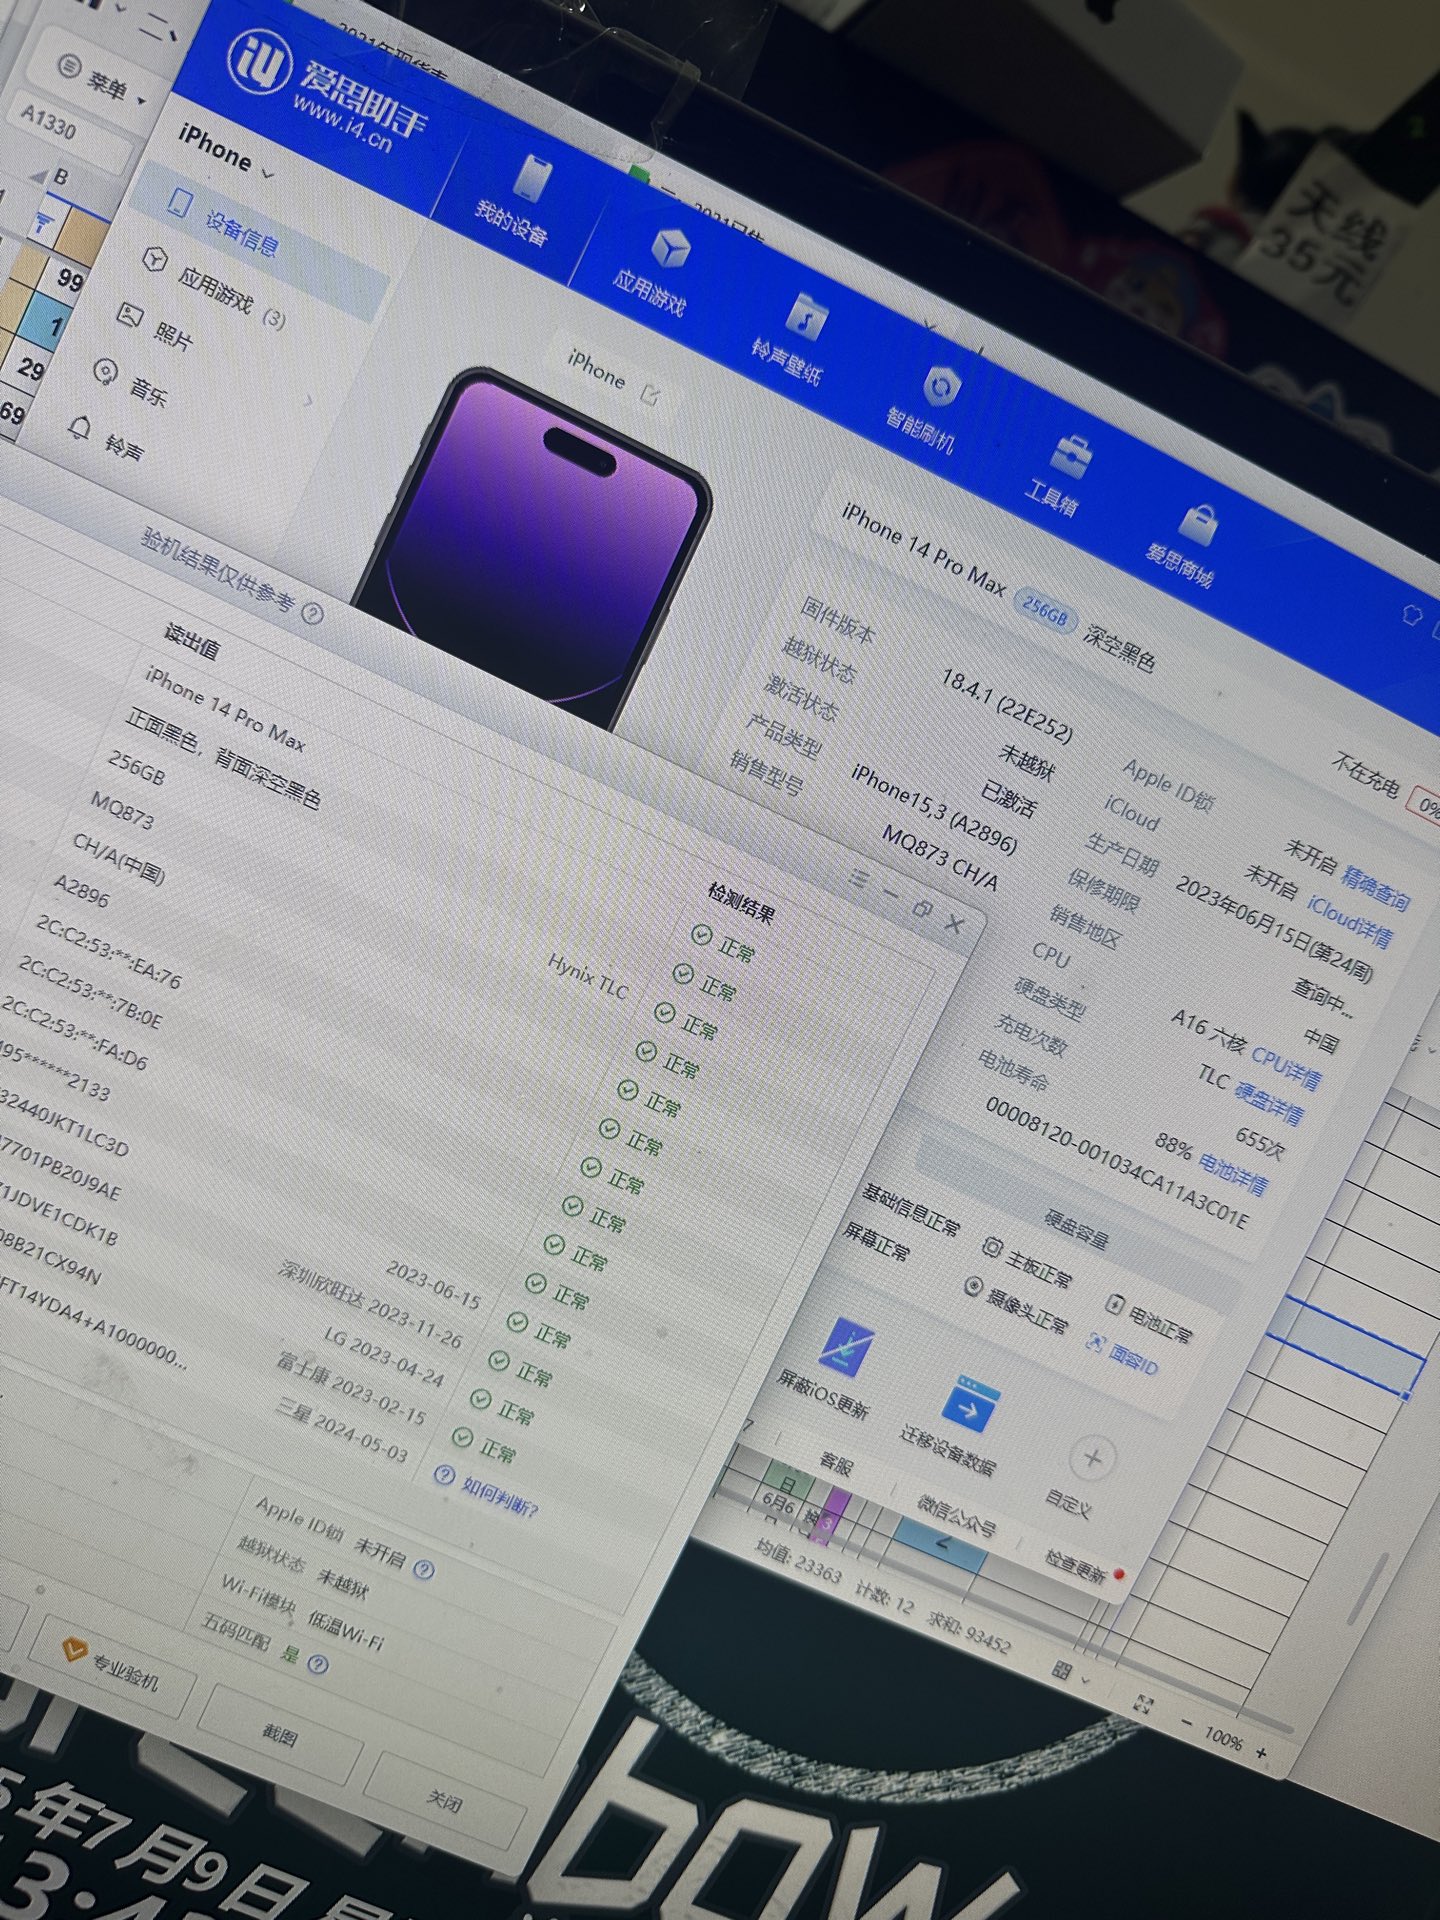This screenshot has width=1440, height=1920.
Task: Click the fullscreen icon in the spreadsheet status bar
Action: [1143, 1703]
